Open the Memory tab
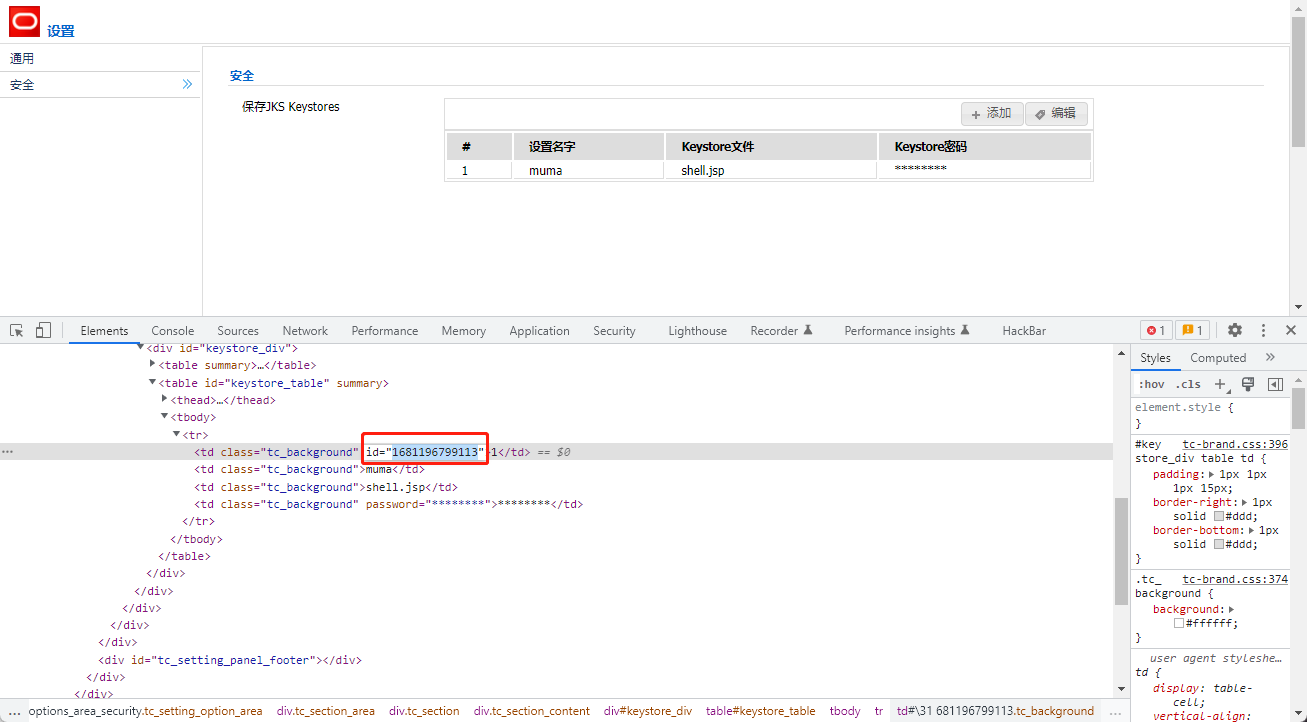This screenshot has width=1307, height=722. 464,331
